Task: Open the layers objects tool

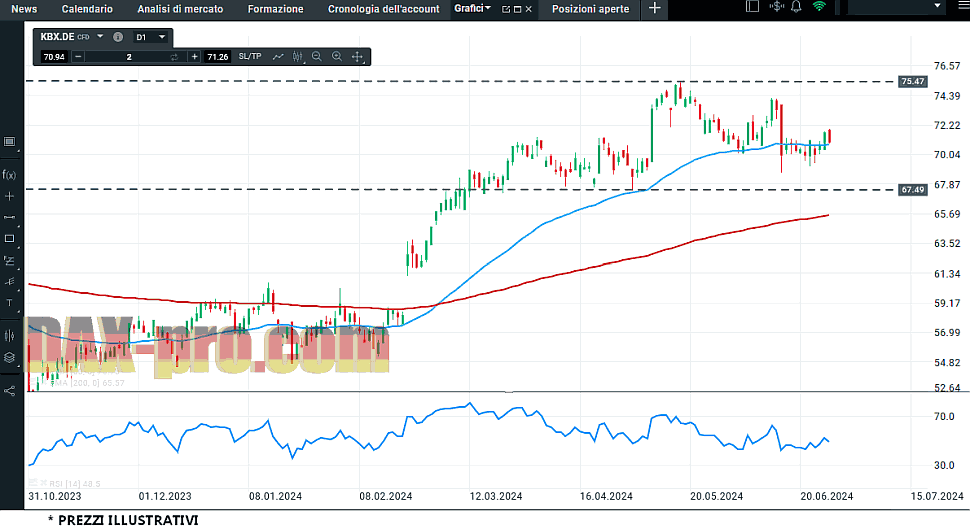Action: (9, 357)
